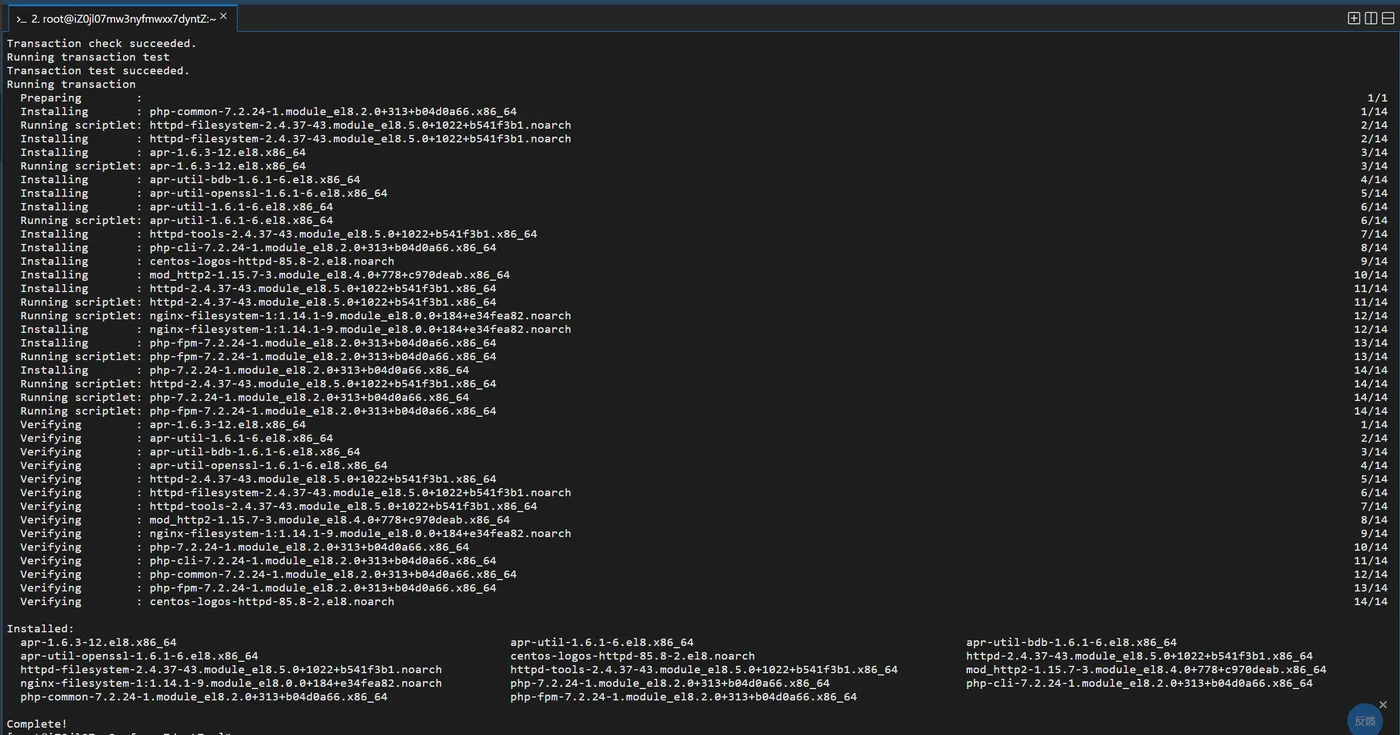
Task: Click php-cli-7.2.24-1 in Installed list
Action: [1139, 683]
